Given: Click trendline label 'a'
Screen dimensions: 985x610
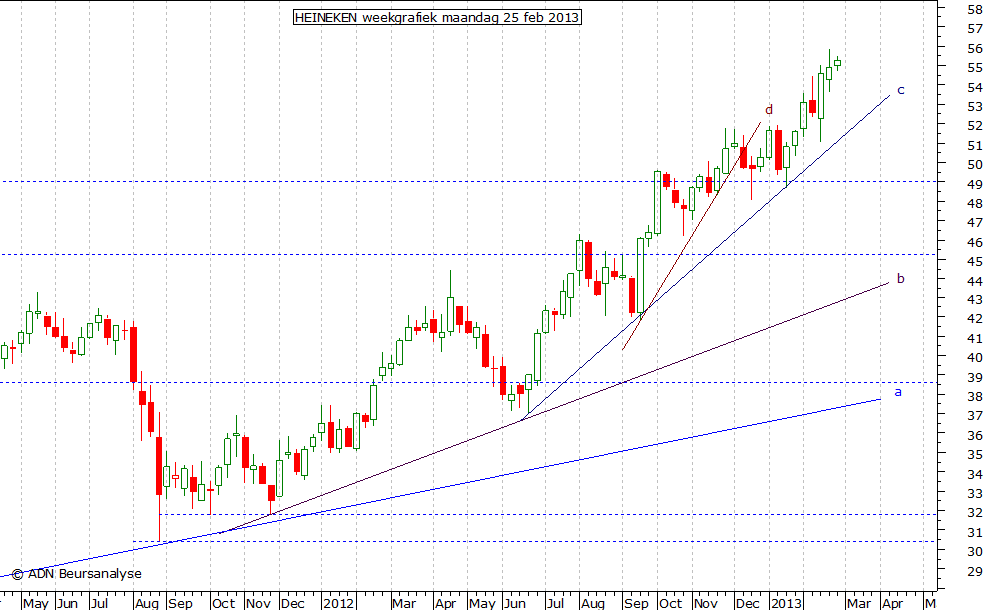Looking at the screenshot, I should (898, 392).
